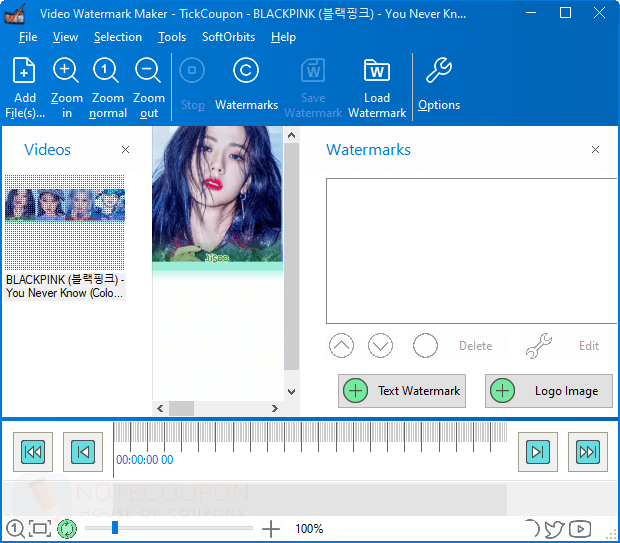Click the 00:00:00 00 timecode text

tap(145, 460)
